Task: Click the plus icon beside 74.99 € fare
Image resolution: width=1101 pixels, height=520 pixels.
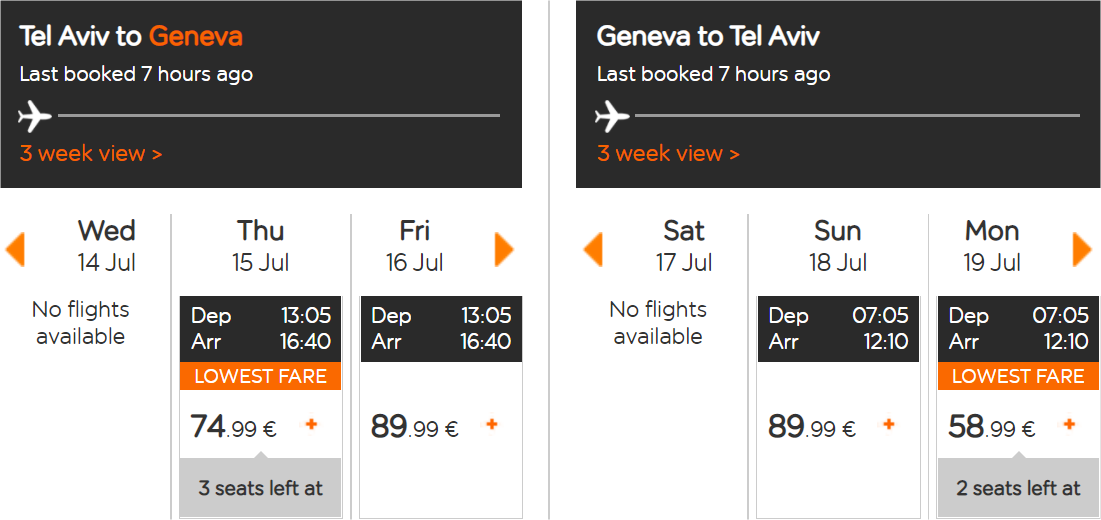Action: pos(312,424)
